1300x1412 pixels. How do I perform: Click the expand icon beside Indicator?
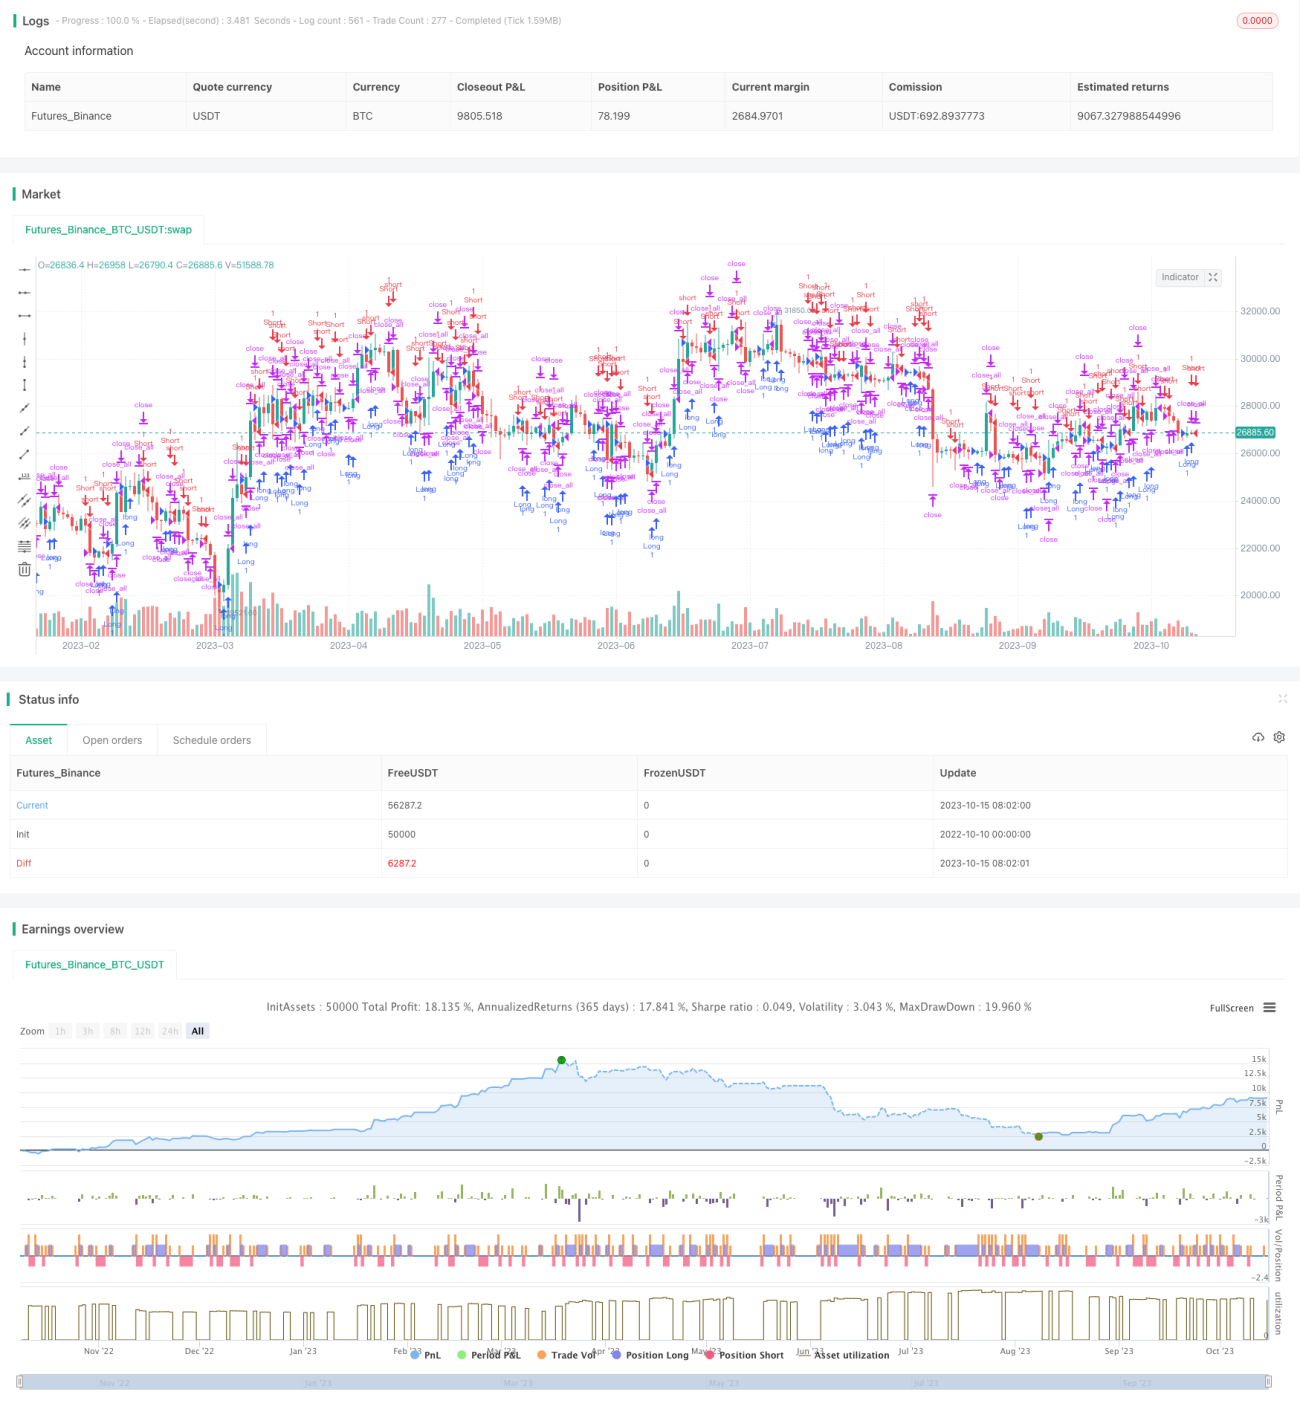click(1213, 277)
